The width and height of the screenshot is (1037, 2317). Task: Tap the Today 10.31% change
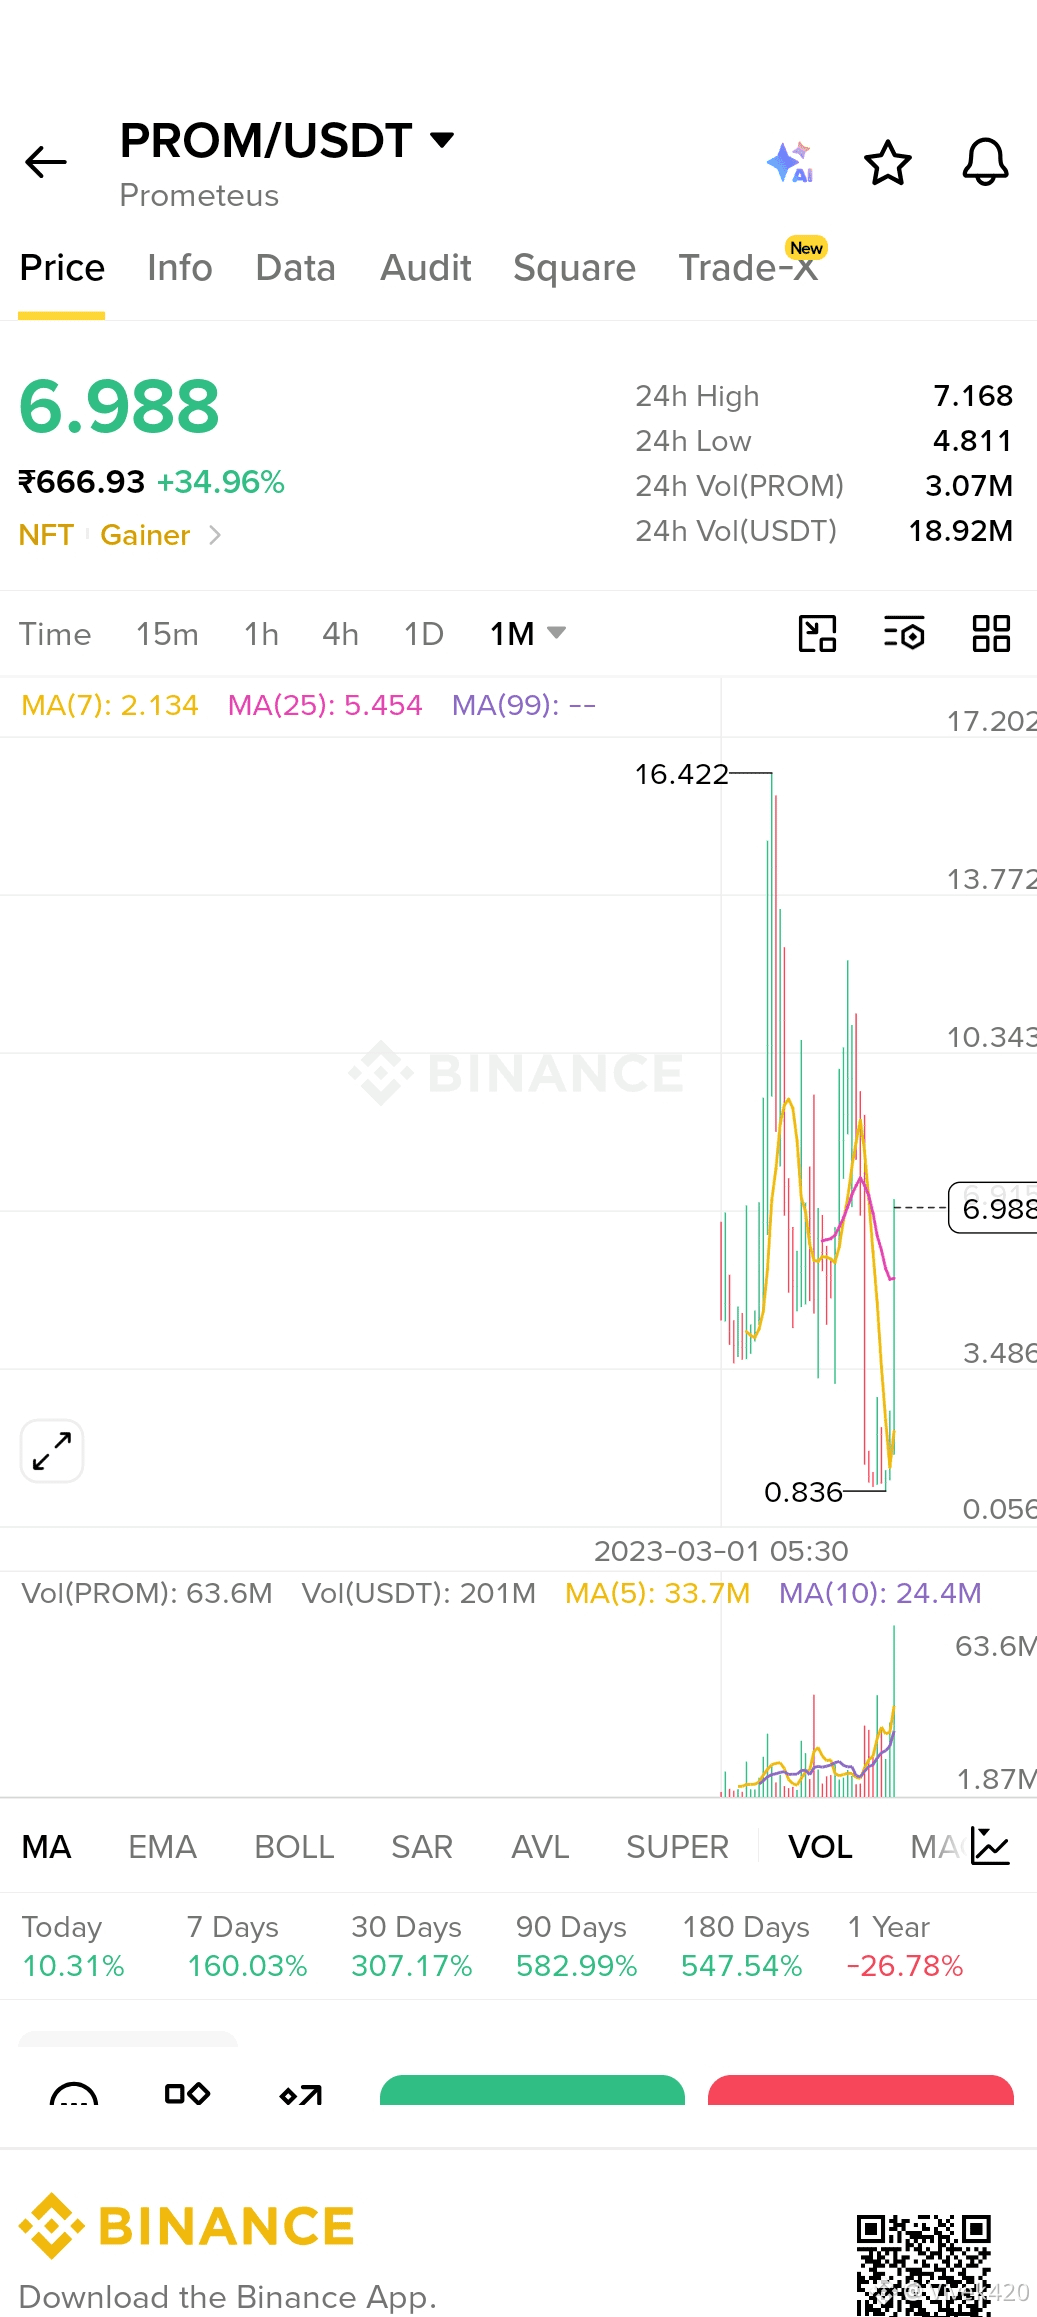pos(73,1946)
